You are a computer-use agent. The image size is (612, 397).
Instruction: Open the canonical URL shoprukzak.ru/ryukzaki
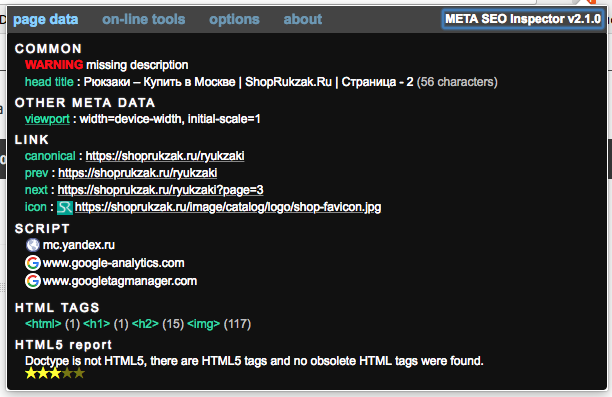(165, 156)
